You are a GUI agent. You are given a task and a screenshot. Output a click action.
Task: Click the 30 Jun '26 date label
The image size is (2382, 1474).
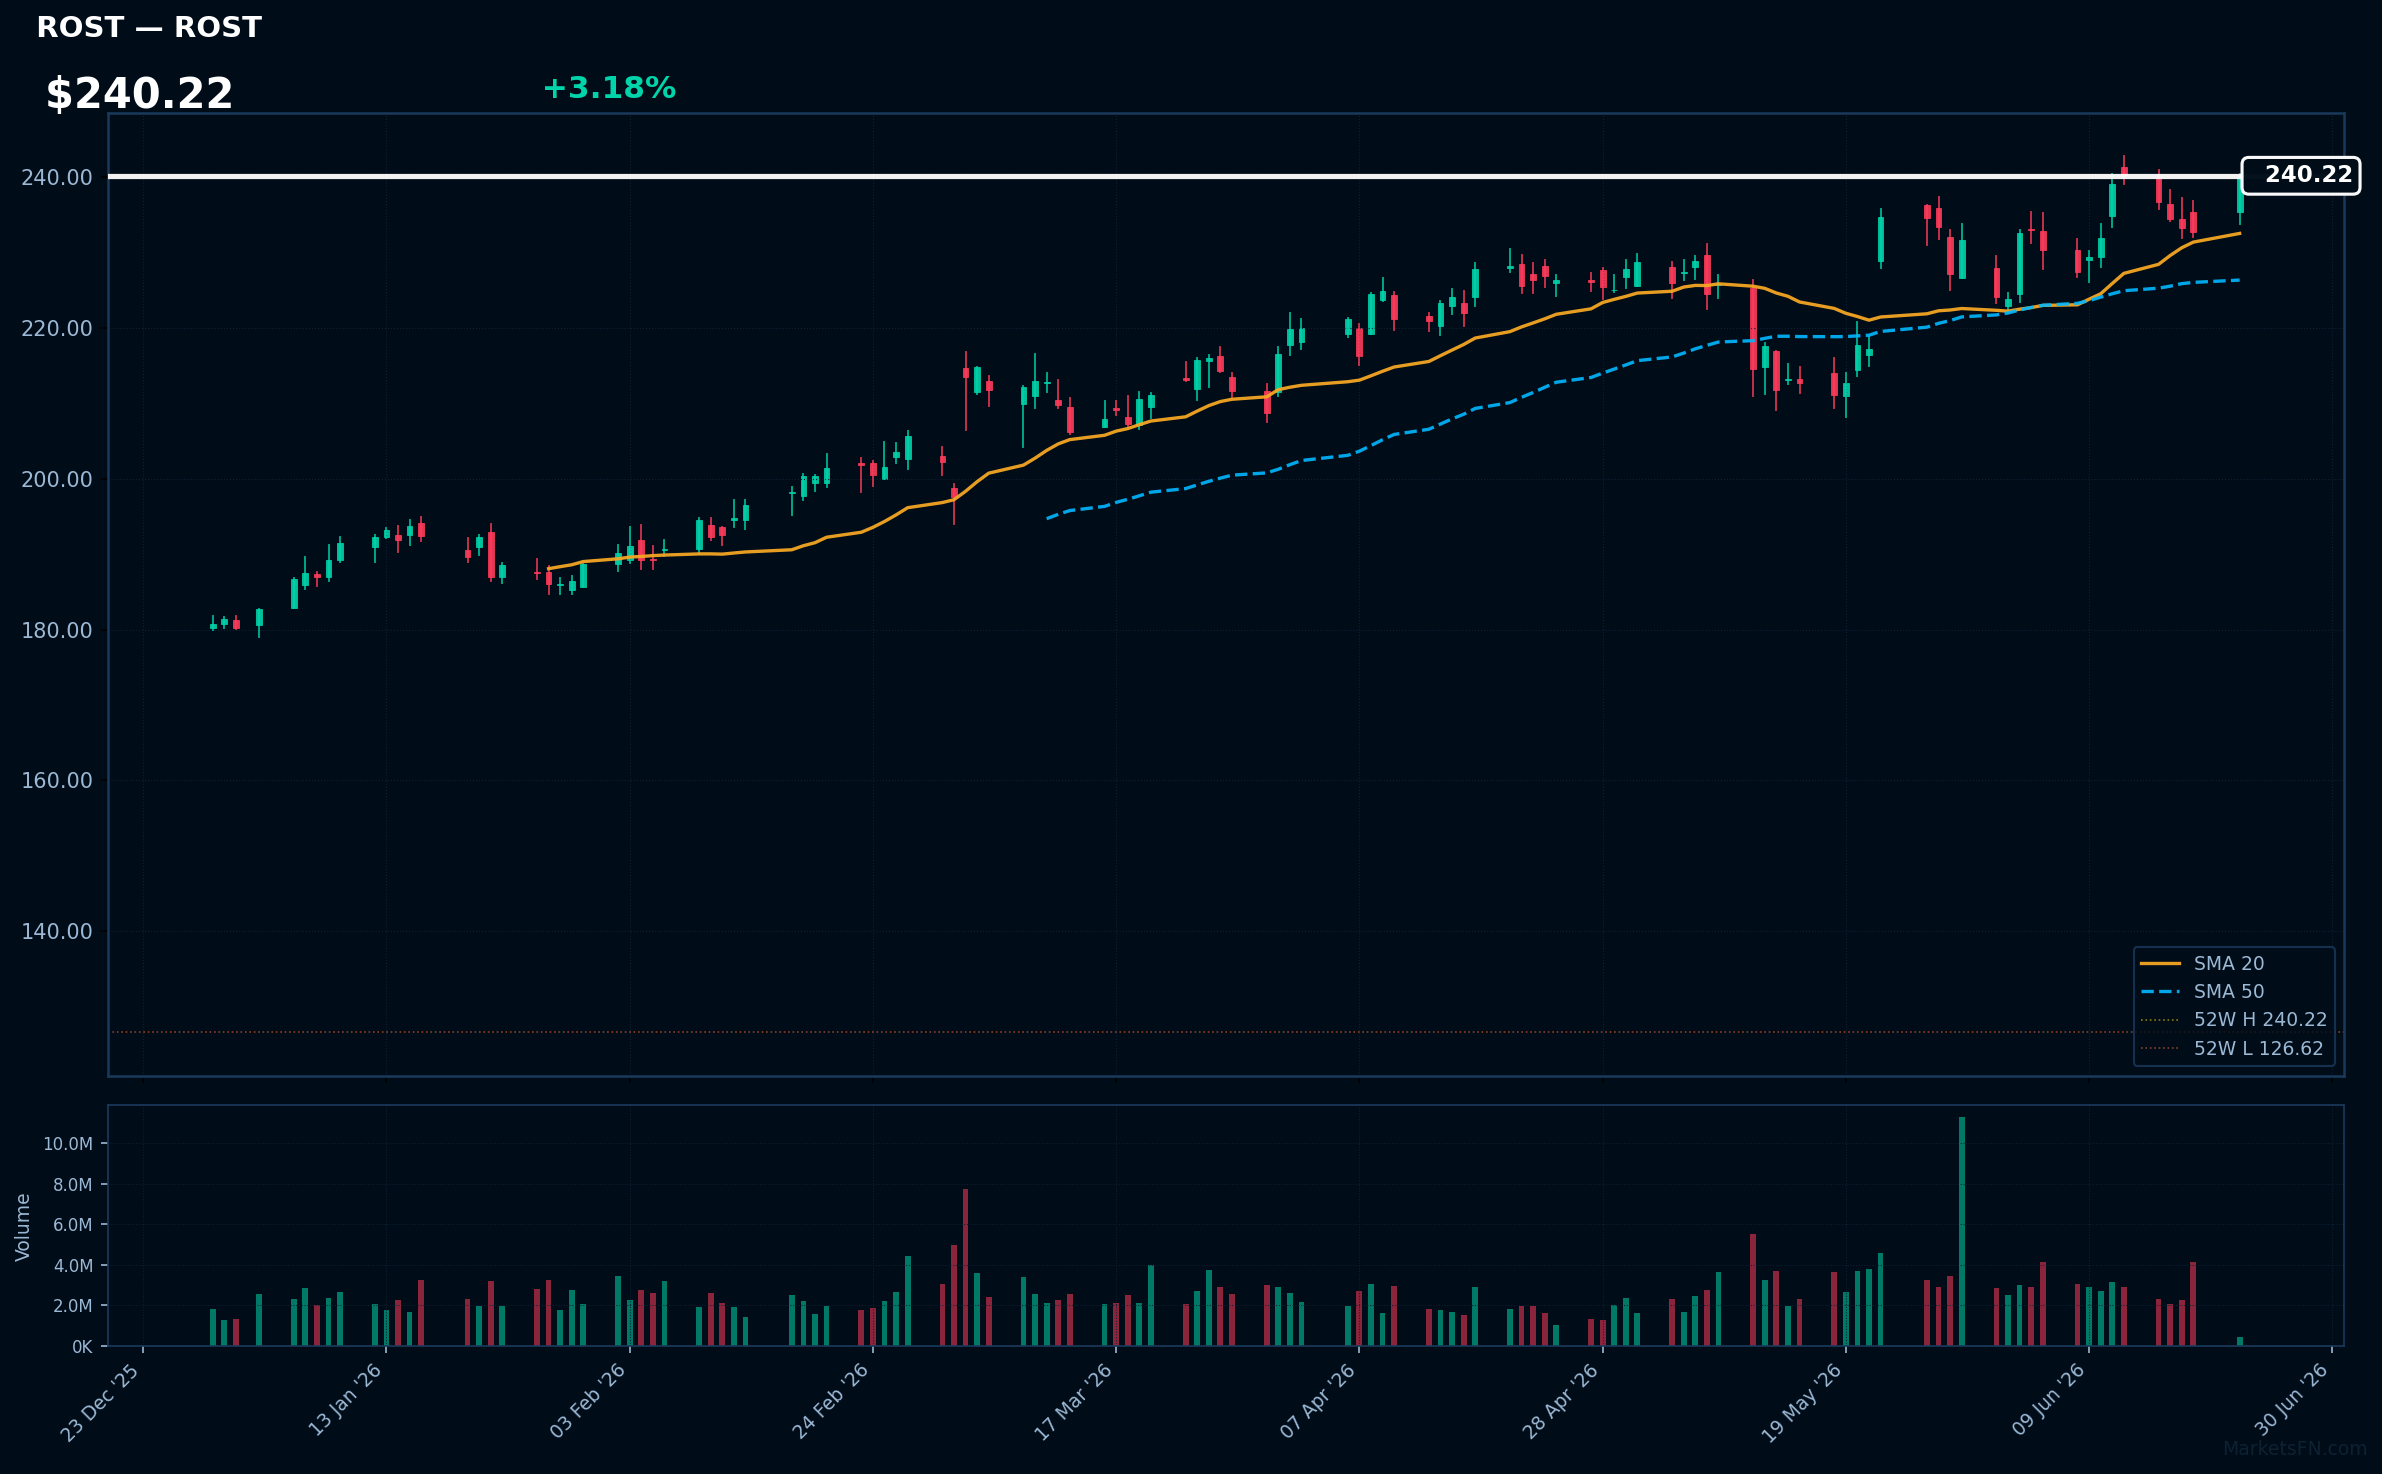2291,1401
